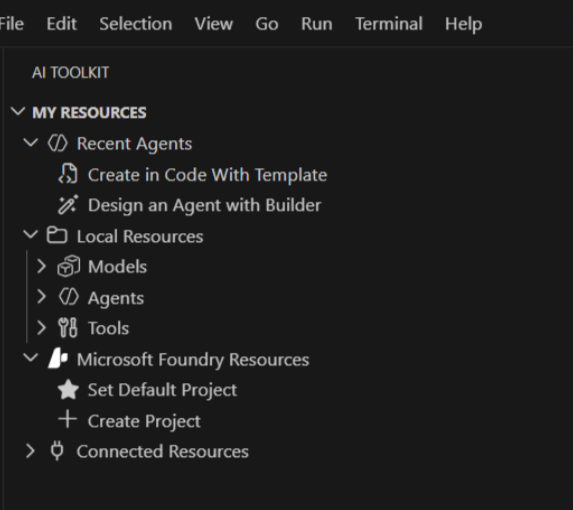Image resolution: width=573 pixels, height=510 pixels.
Task: Click the Connected Resources plug icon
Action: click(57, 451)
